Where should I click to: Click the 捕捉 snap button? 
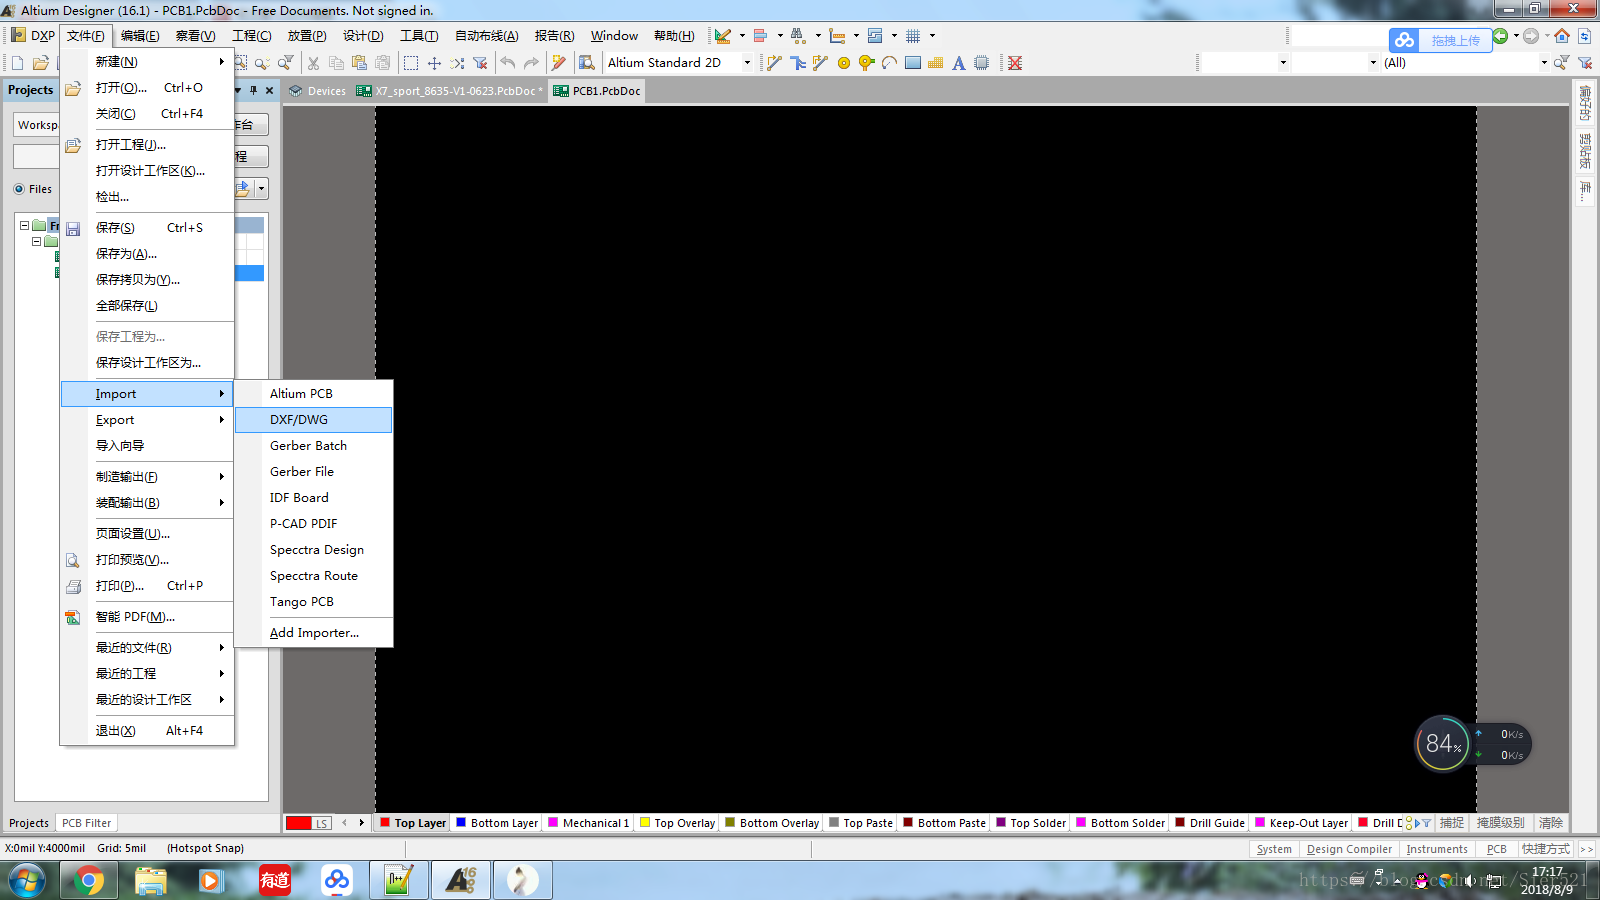click(1452, 823)
